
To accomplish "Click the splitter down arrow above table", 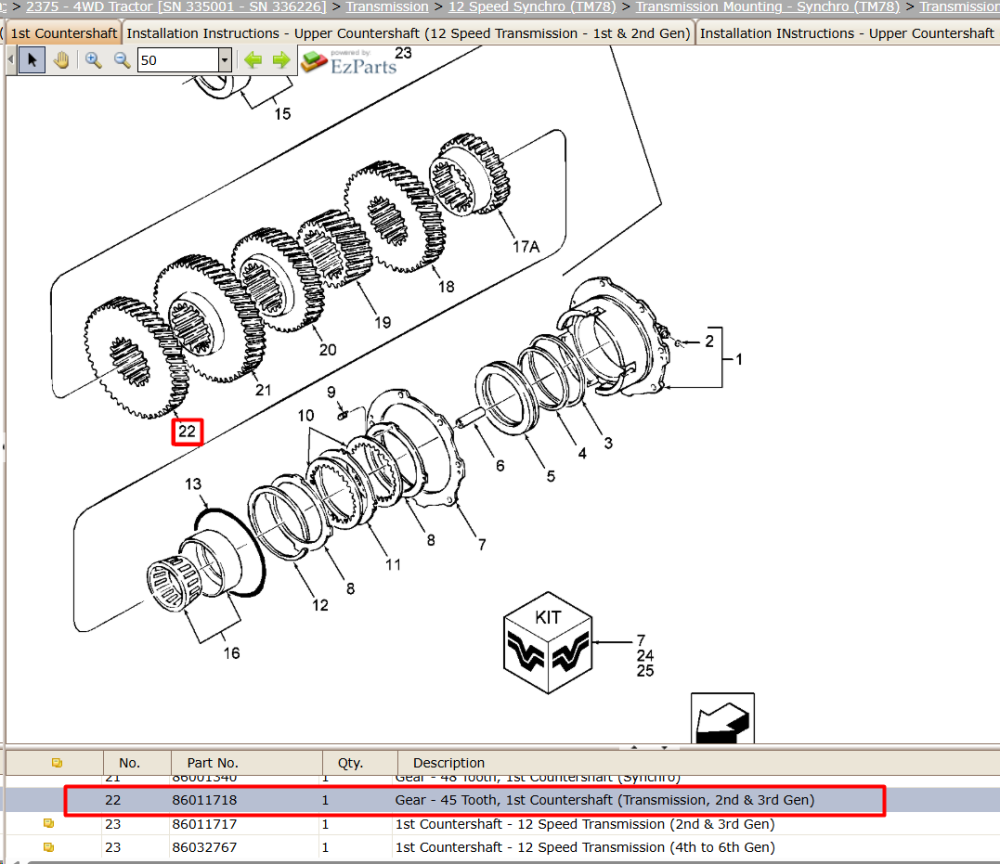I will 665,747.
